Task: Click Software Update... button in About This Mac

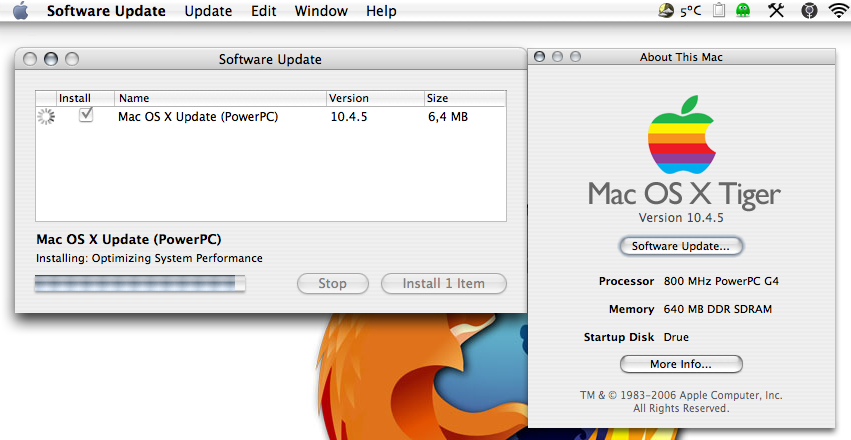Action: pyautogui.click(x=681, y=246)
